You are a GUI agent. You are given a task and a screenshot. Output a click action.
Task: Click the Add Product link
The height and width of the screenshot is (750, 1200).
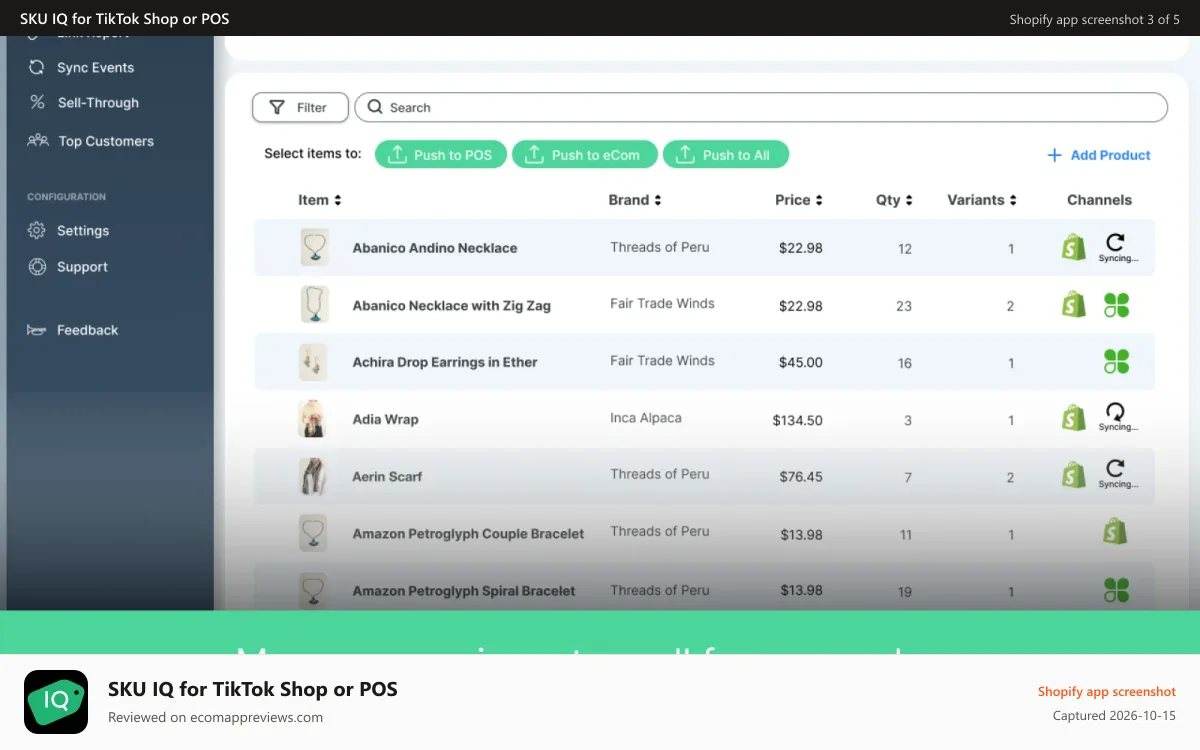coord(1098,155)
